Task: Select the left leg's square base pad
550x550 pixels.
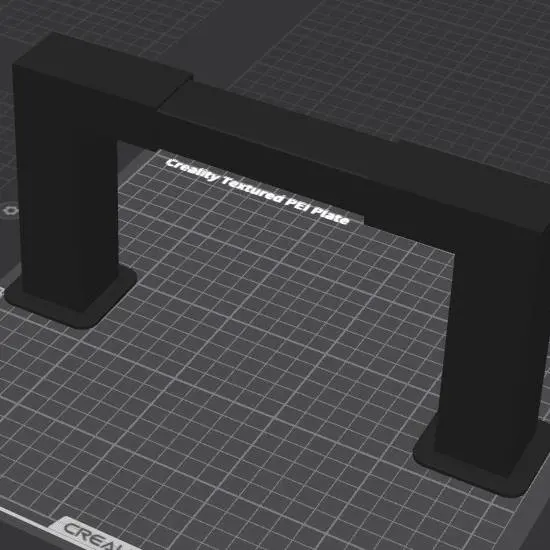Action: [70, 298]
